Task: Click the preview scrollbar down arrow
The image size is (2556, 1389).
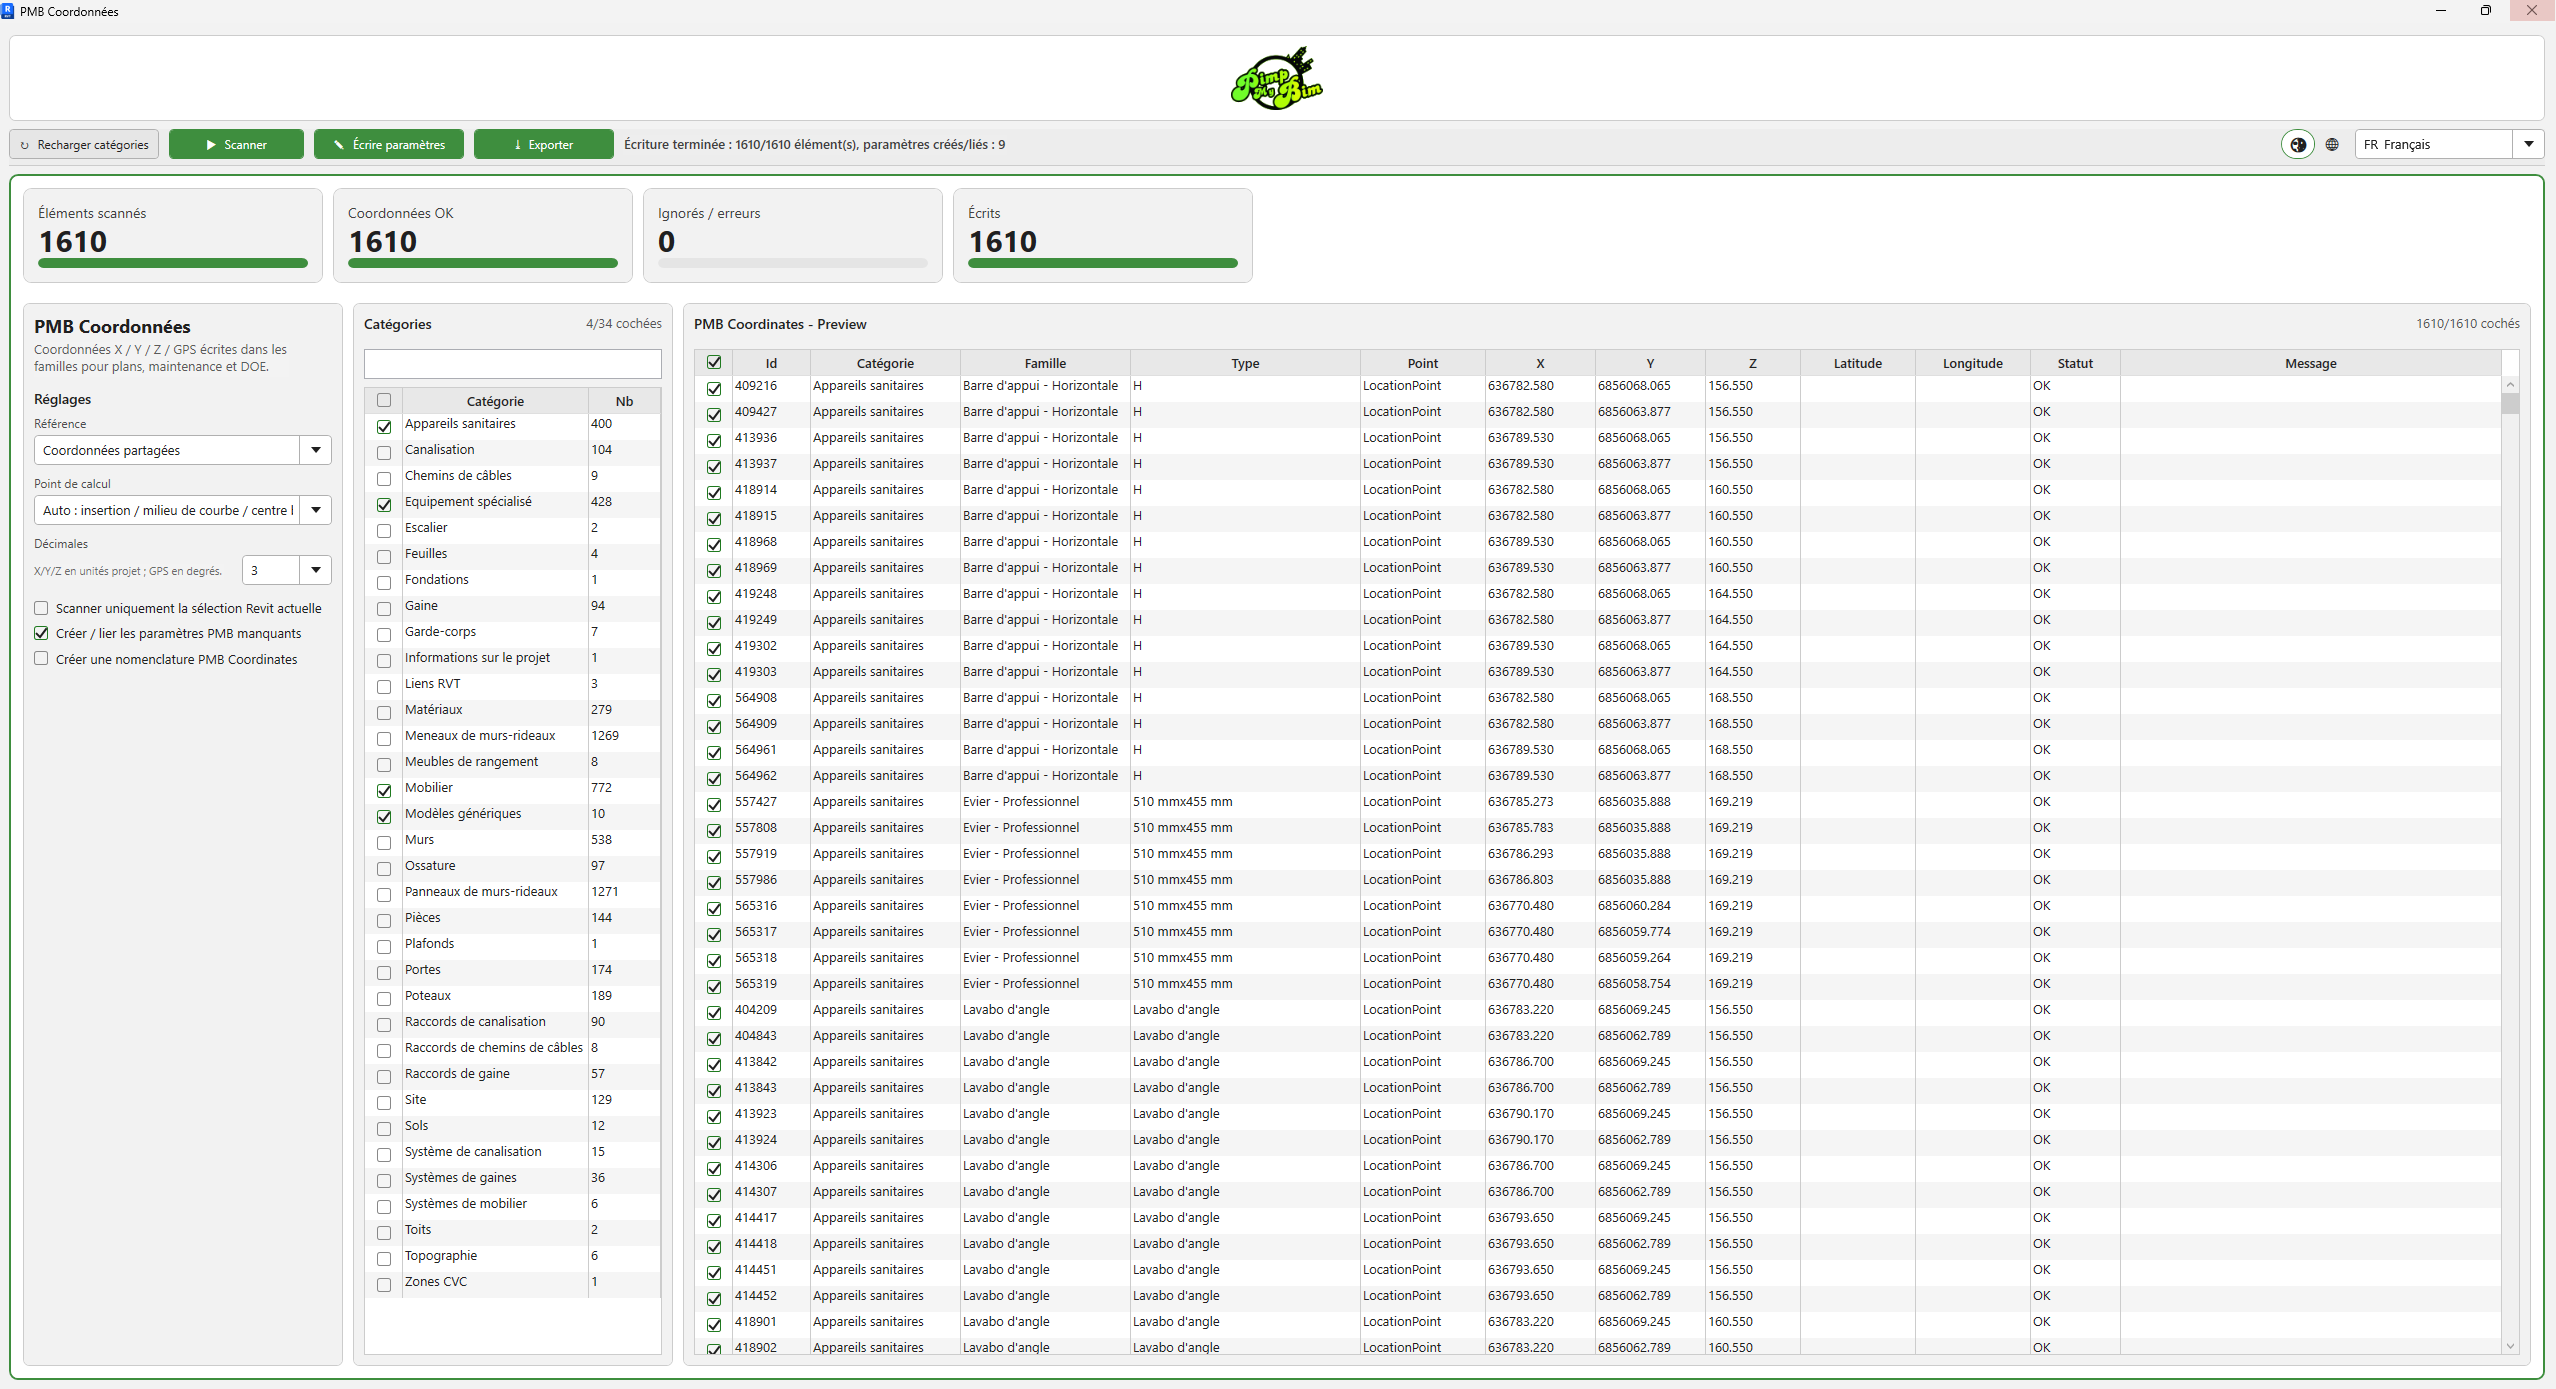Action: (2510, 1346)
